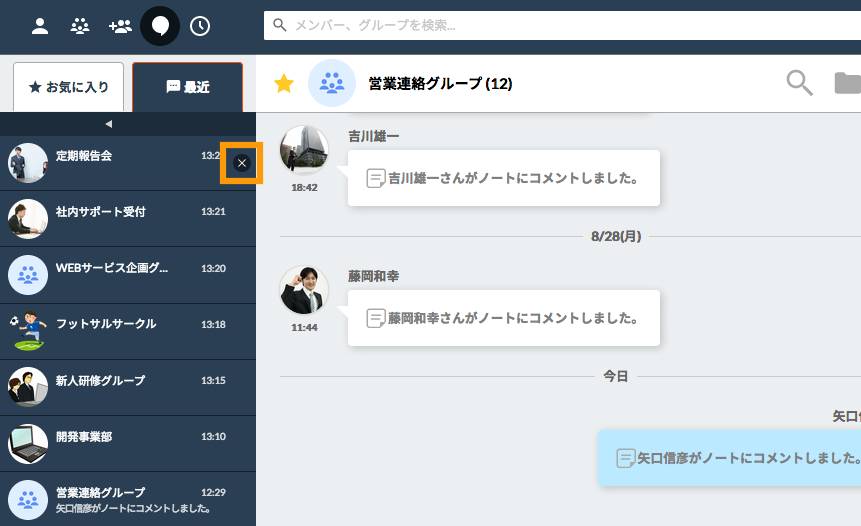Select the chat bubble talk icon
Image resolution: width=861 pixels, height=526 pixels.
coord(160,26)
